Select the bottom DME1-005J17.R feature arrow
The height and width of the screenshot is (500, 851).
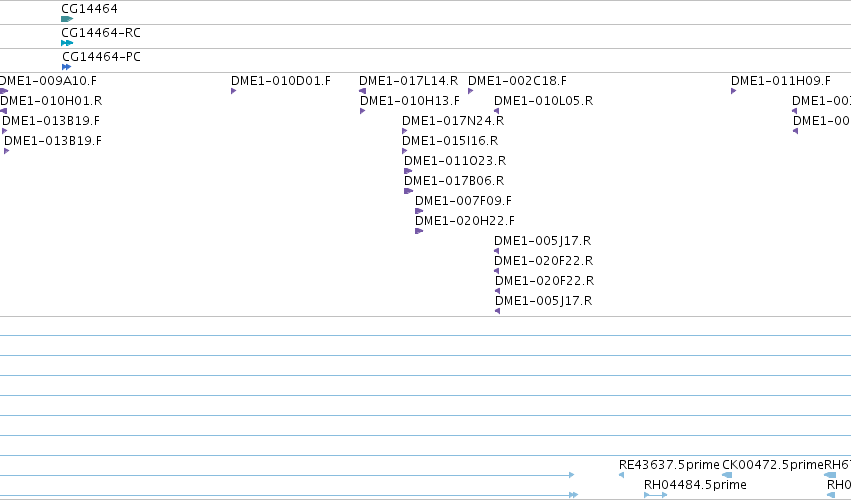(x=497, y=311)
